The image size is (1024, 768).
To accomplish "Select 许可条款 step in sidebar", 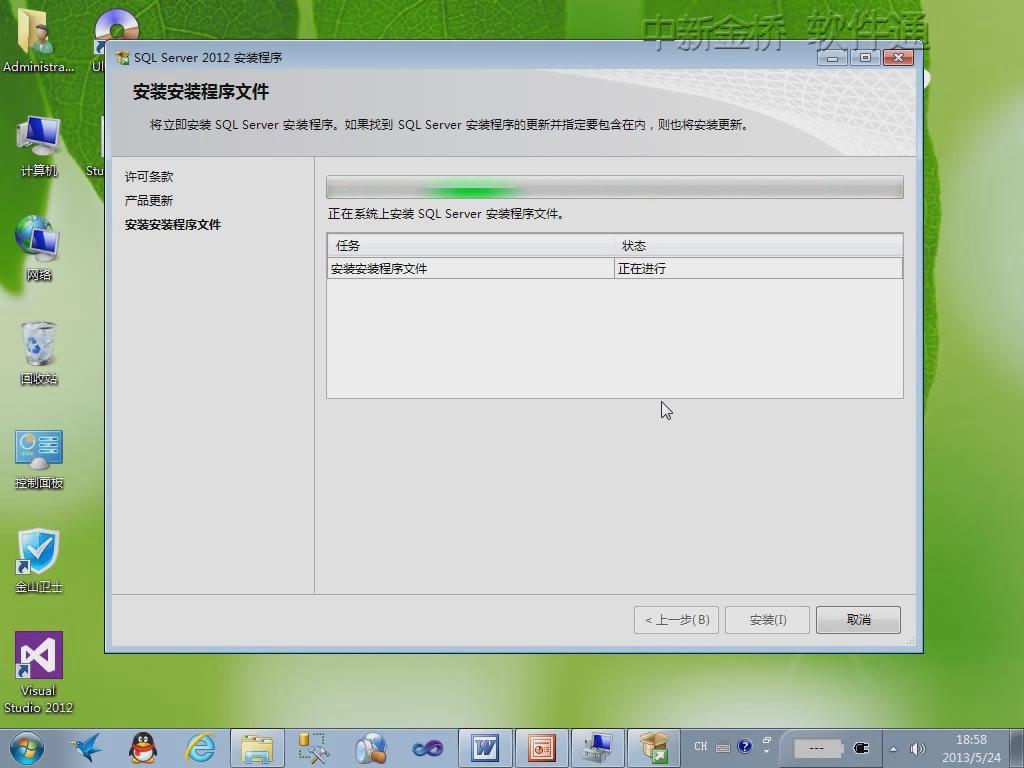I will pos(149,176).
